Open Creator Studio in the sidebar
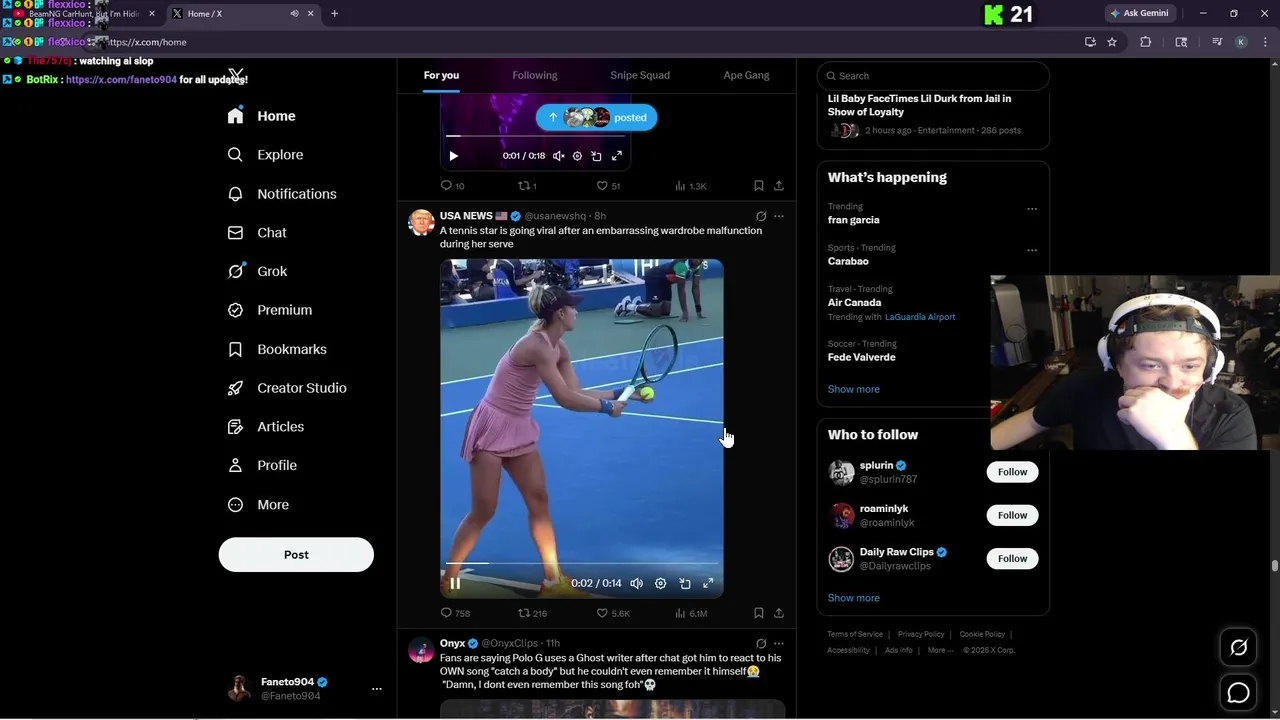 287,388
